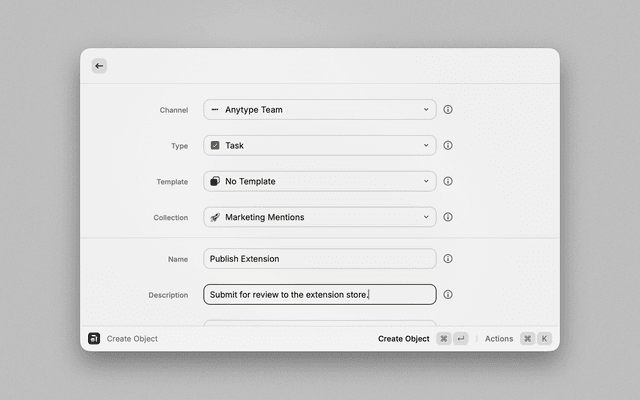Click the info icon beside Template
This screenshot has width=640, height=400.
448,182
